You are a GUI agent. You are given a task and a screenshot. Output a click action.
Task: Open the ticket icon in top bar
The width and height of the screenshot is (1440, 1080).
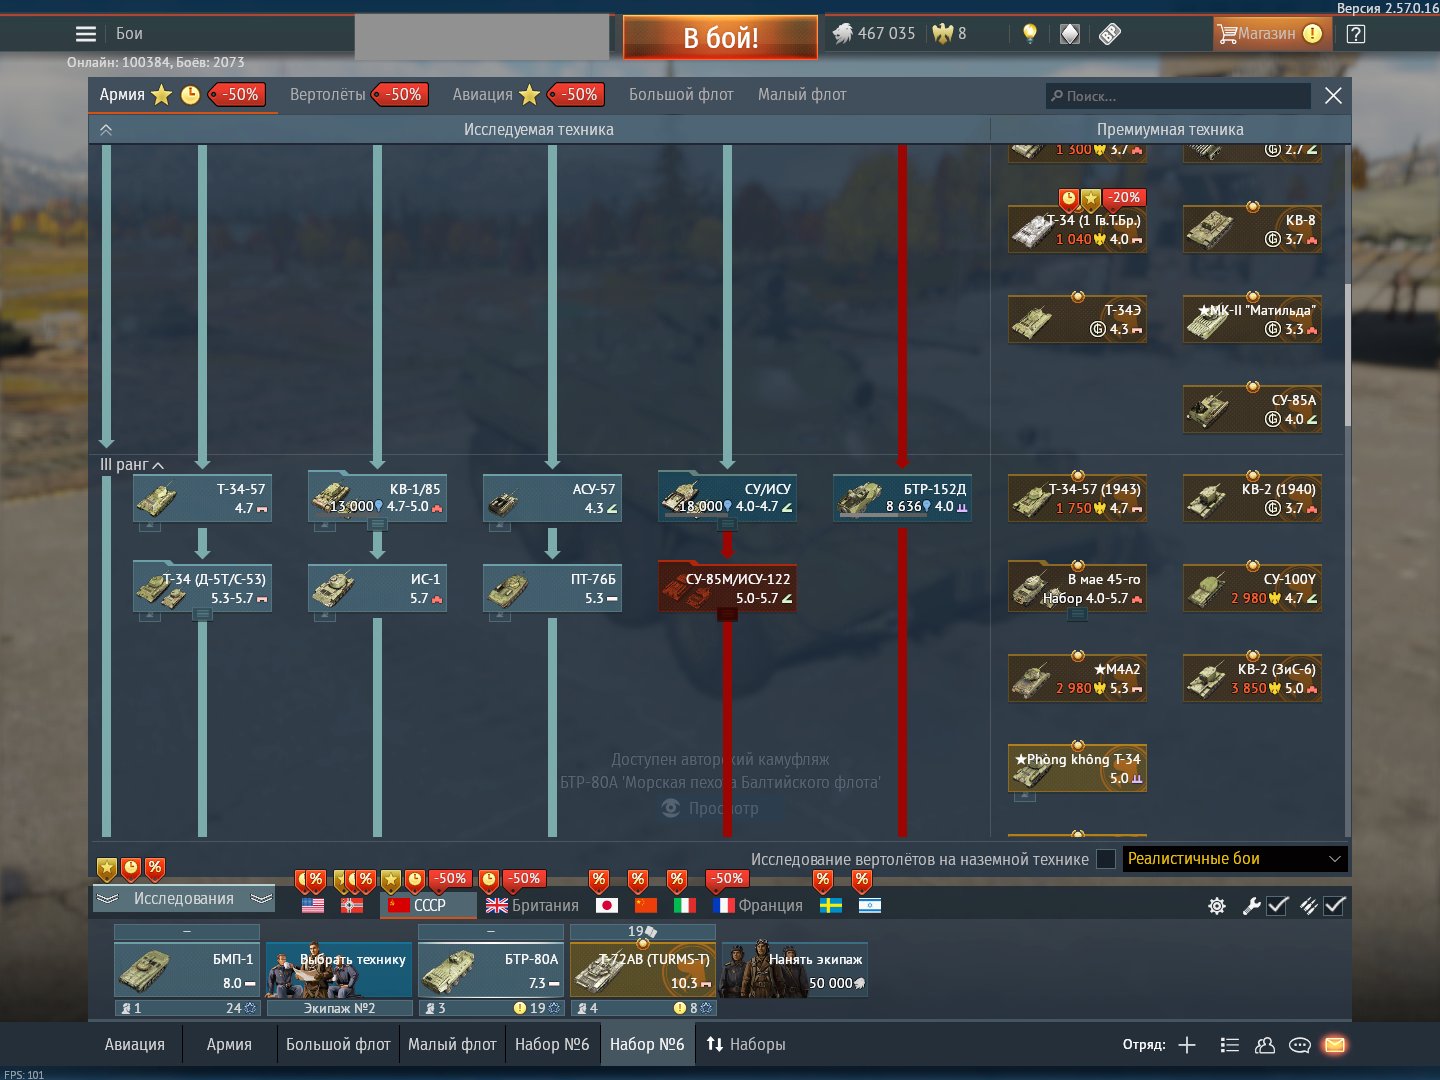pyautogui.click(x=1109, y=34)
